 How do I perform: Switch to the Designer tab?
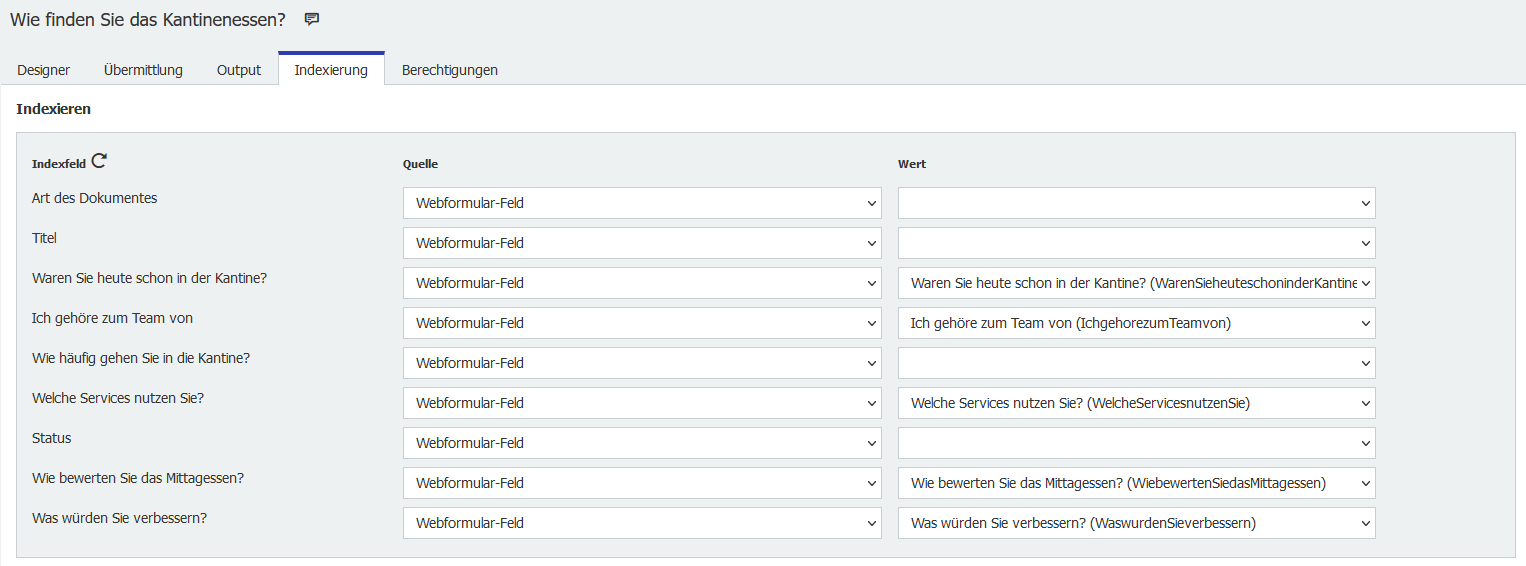tap(44, 70)
